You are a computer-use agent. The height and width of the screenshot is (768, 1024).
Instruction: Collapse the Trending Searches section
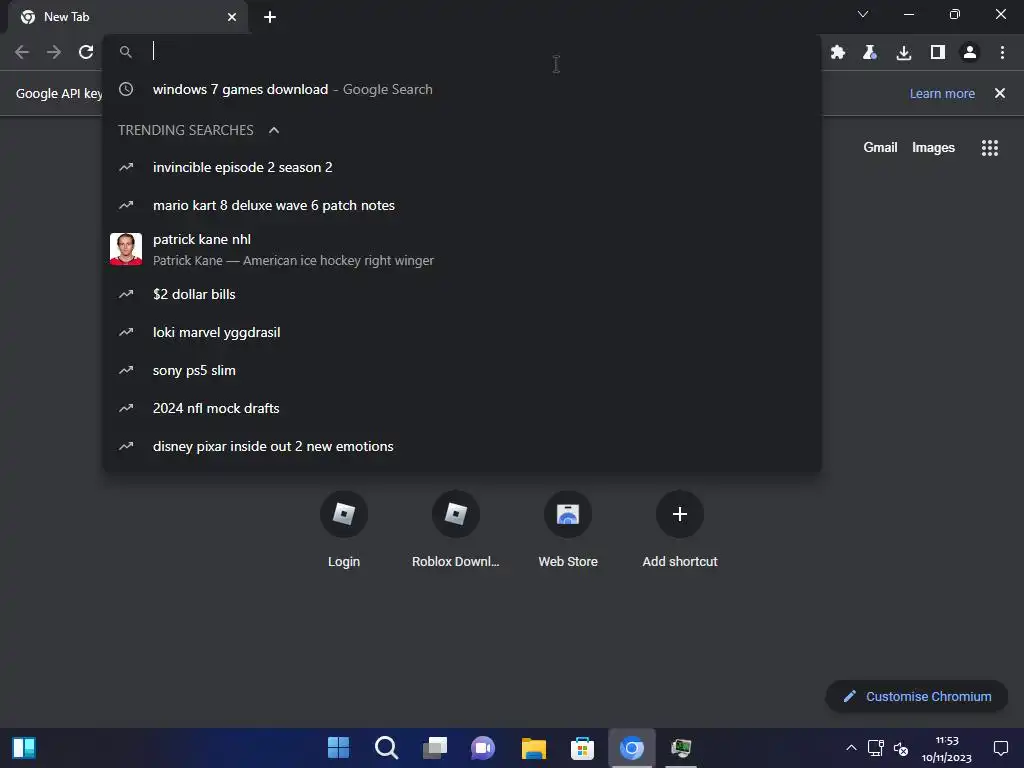pyautogui.click(x=274, y=130)
